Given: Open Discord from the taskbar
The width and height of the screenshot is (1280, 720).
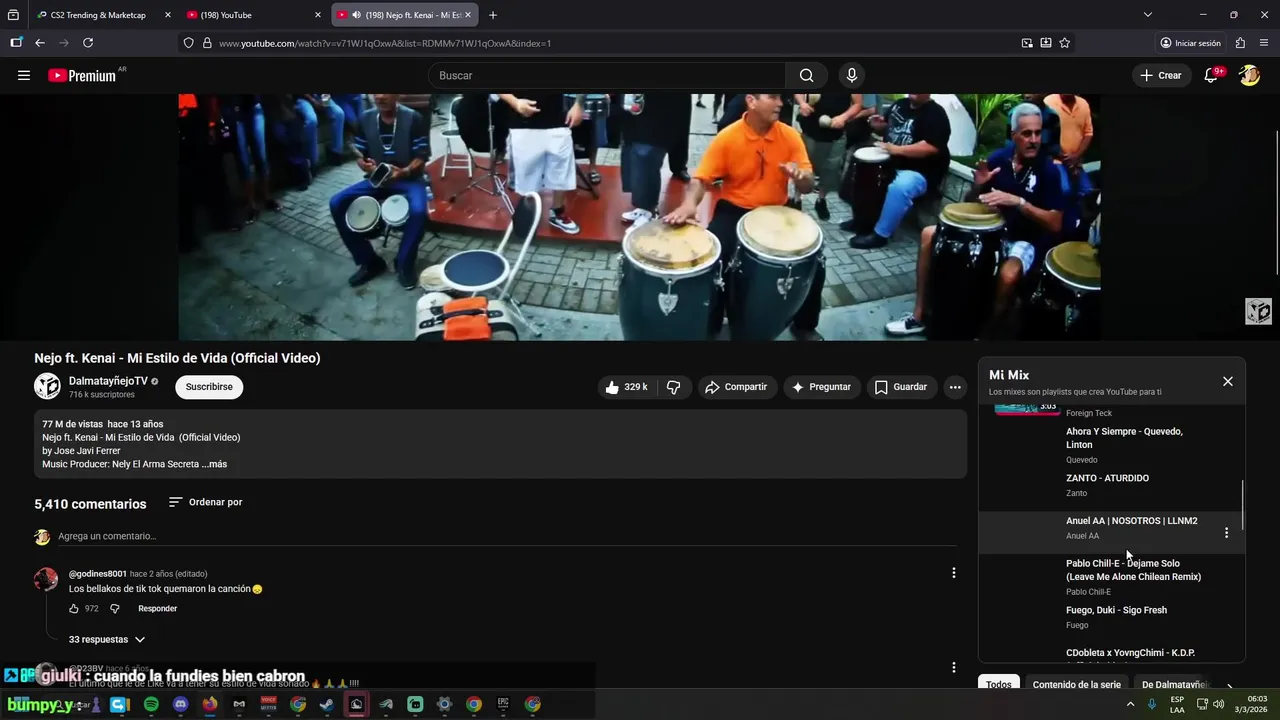Looking at the screenshot, I should [180, 704].
